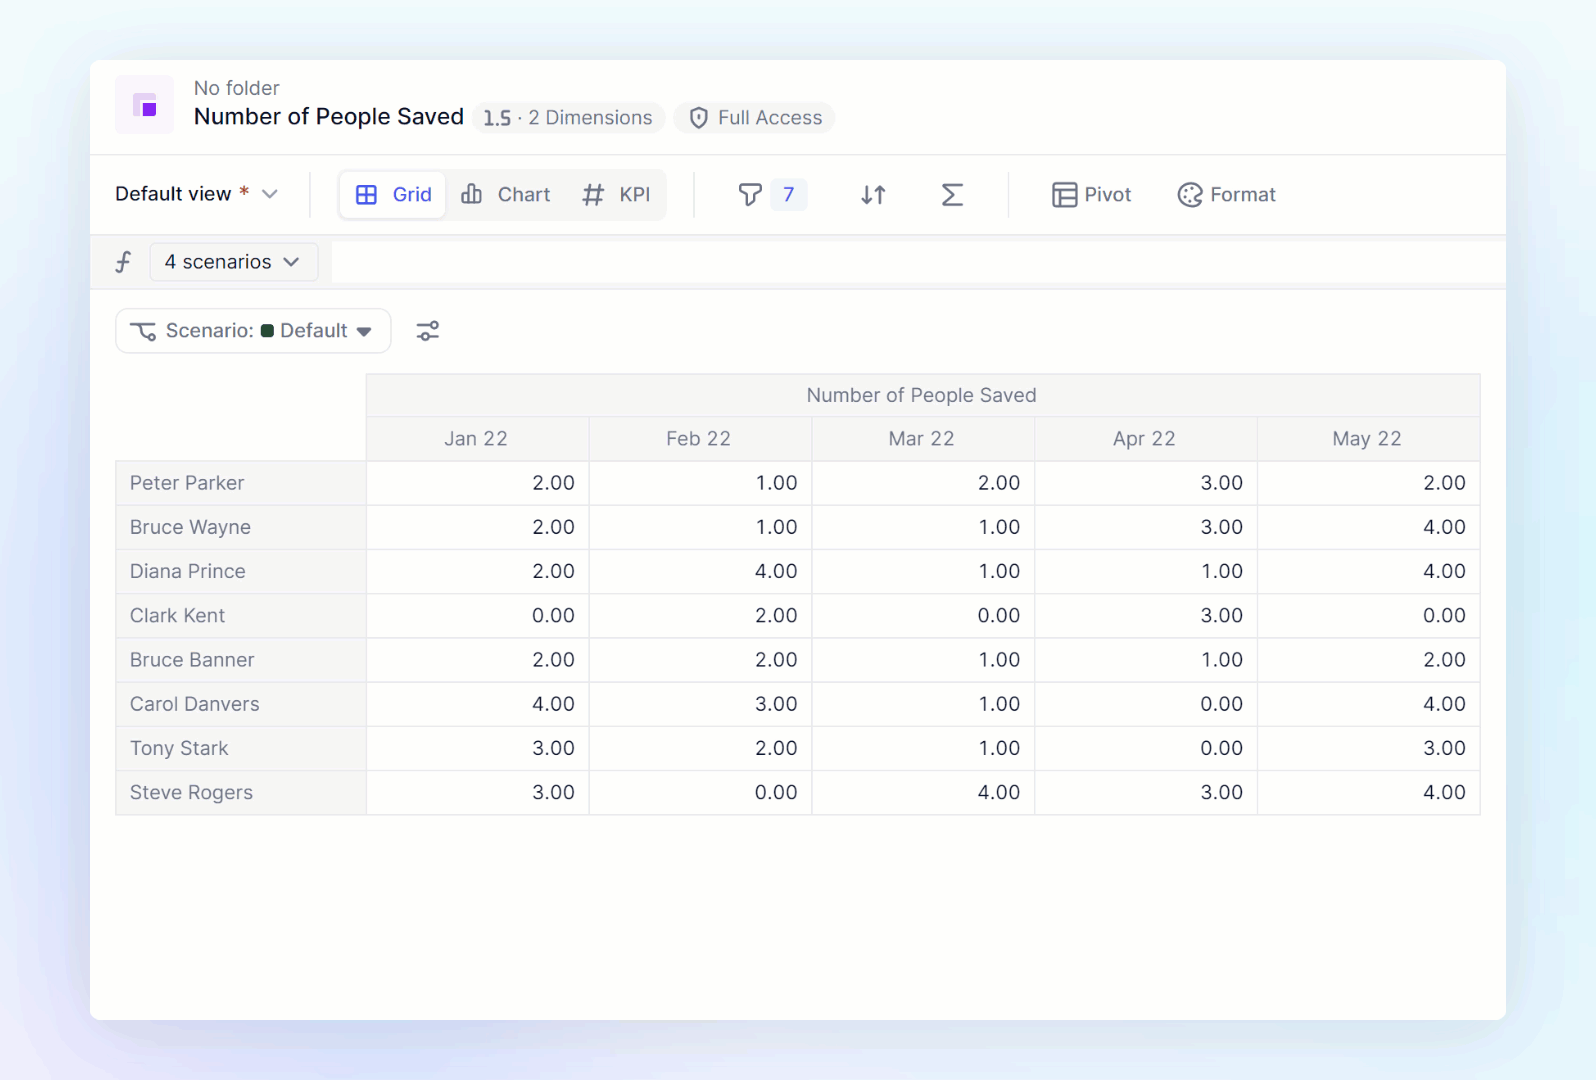Viewport: 1596px width, 1080px height.
Task: Click the filter count badge 7
Action: click(788, 194)
